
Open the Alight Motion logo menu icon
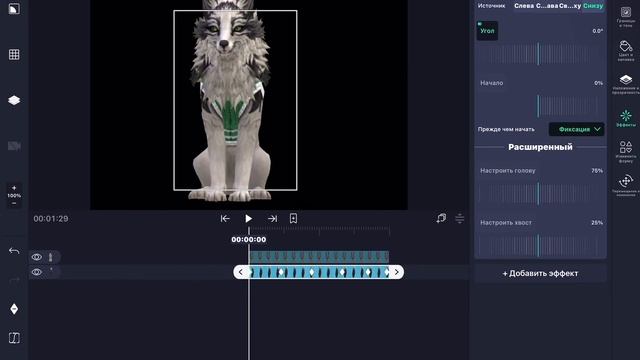(x=14, y=9)
